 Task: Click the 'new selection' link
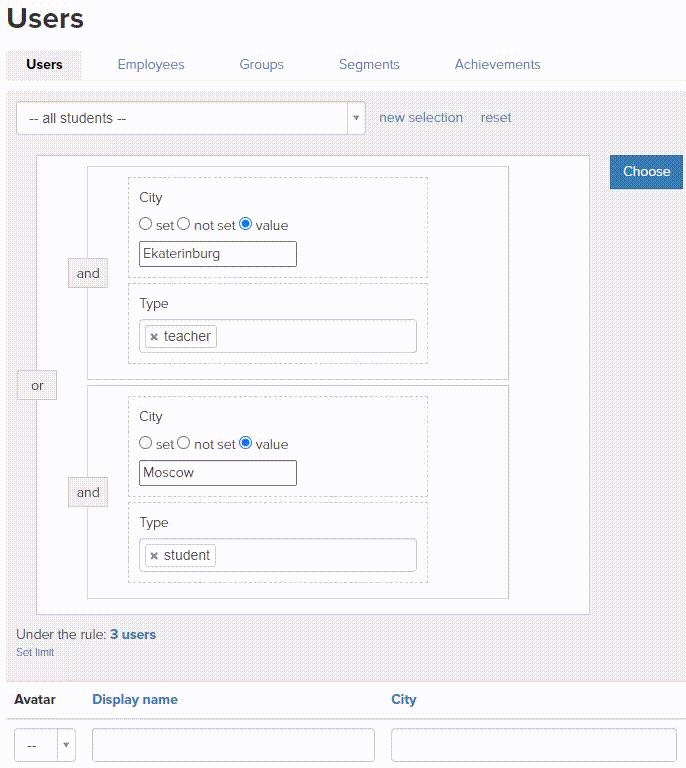click(421, 118)
